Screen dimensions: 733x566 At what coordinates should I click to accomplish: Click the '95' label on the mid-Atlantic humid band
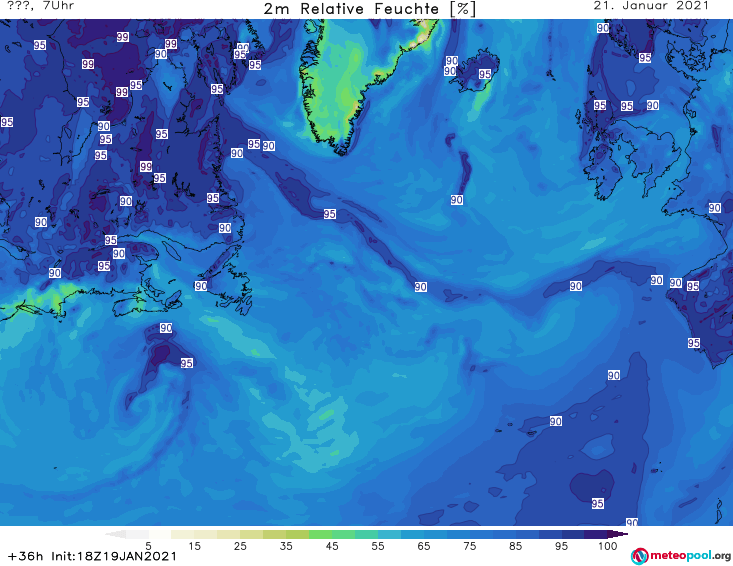[x=330, y=214]
